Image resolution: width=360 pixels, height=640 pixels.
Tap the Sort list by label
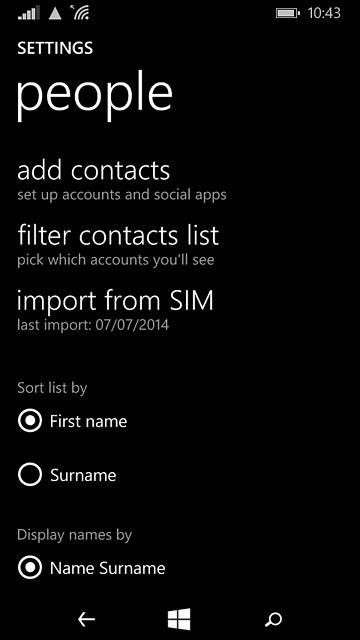click(x=52, y=388)
